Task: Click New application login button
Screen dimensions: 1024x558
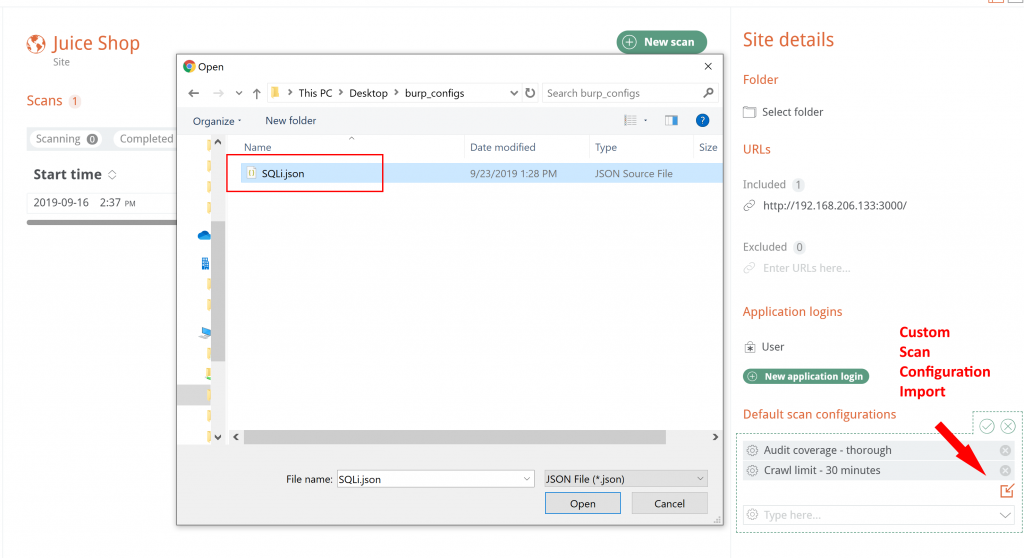Action: pyautogui.click(x=805, y=377)
